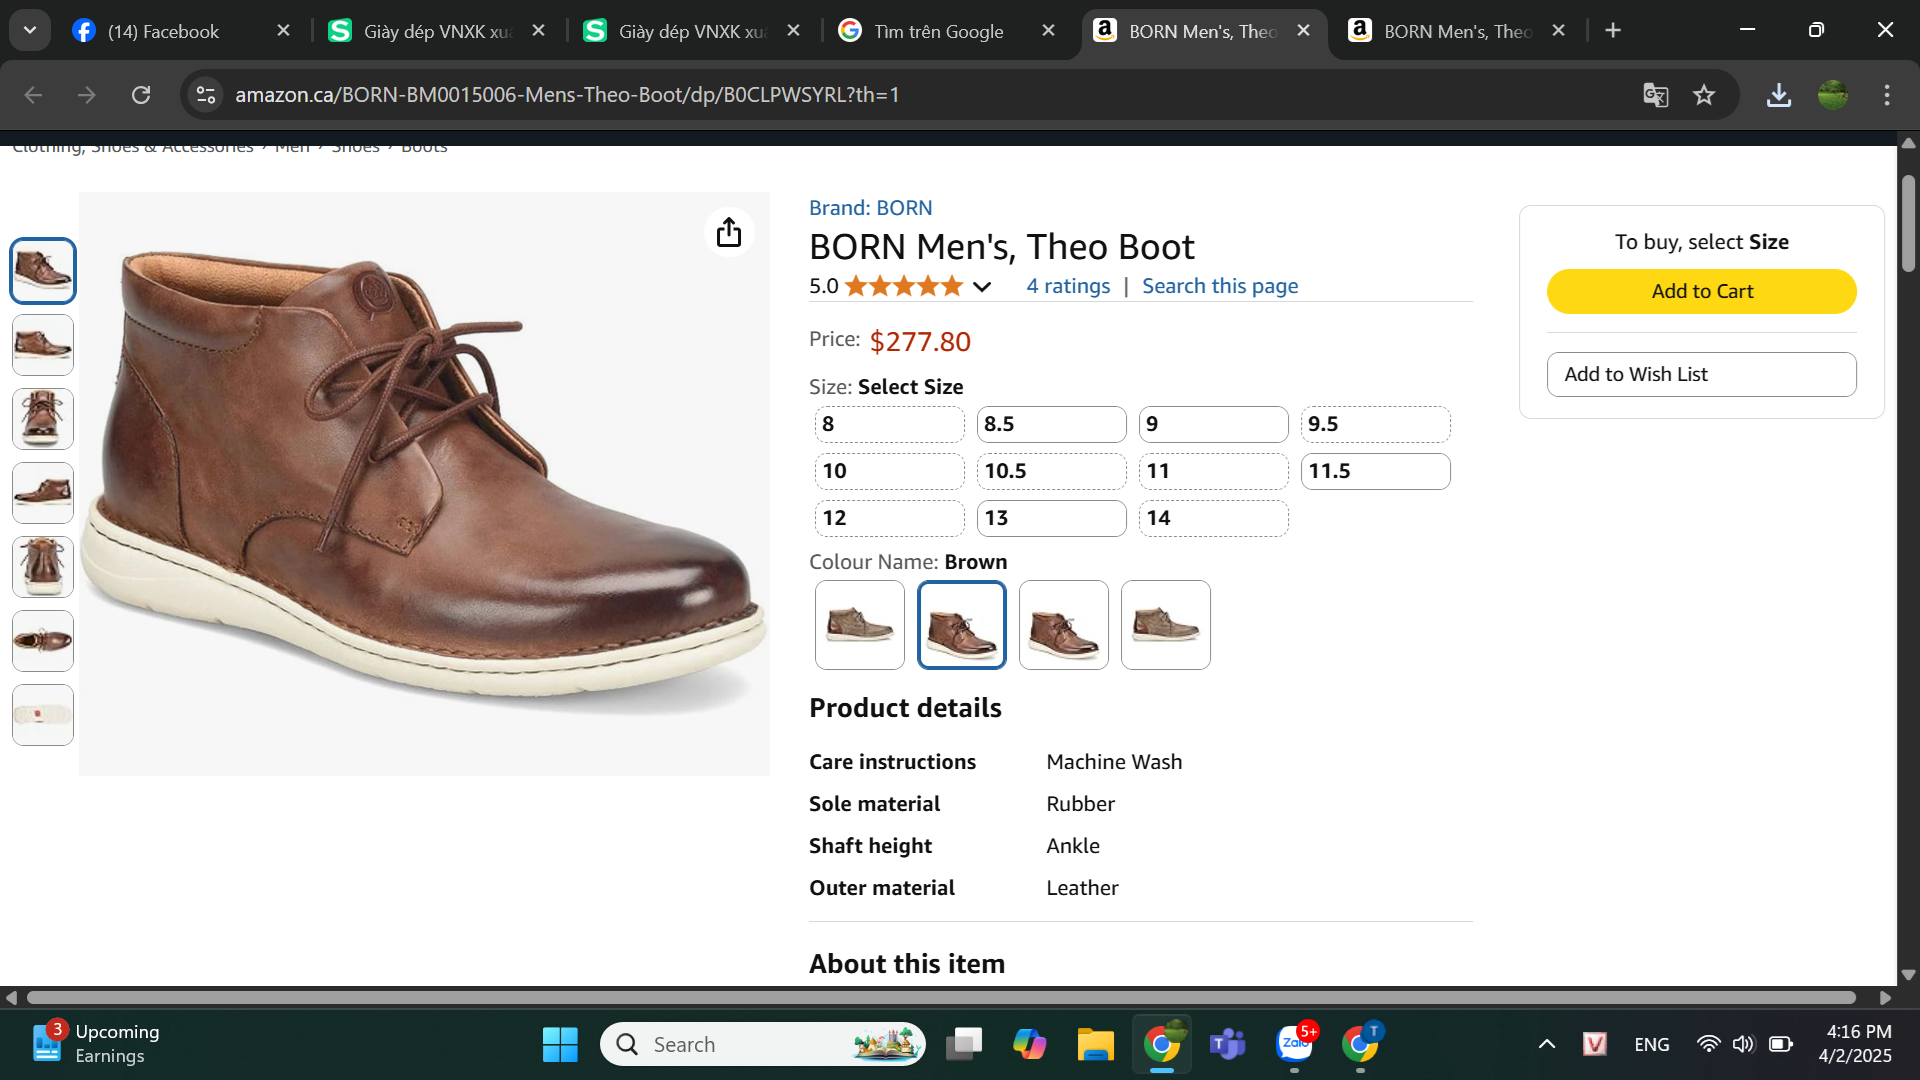Open Task View on taskbar
This screenshot has width=1920, height=1080.
[964, 1045]
